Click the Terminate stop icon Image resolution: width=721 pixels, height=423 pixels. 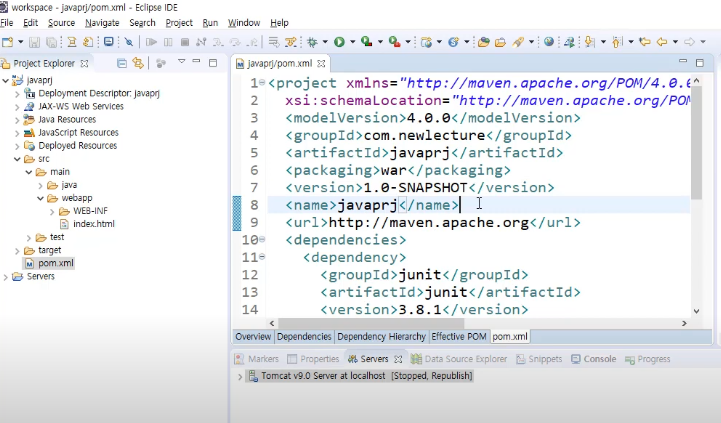click(x=185, y=42)
